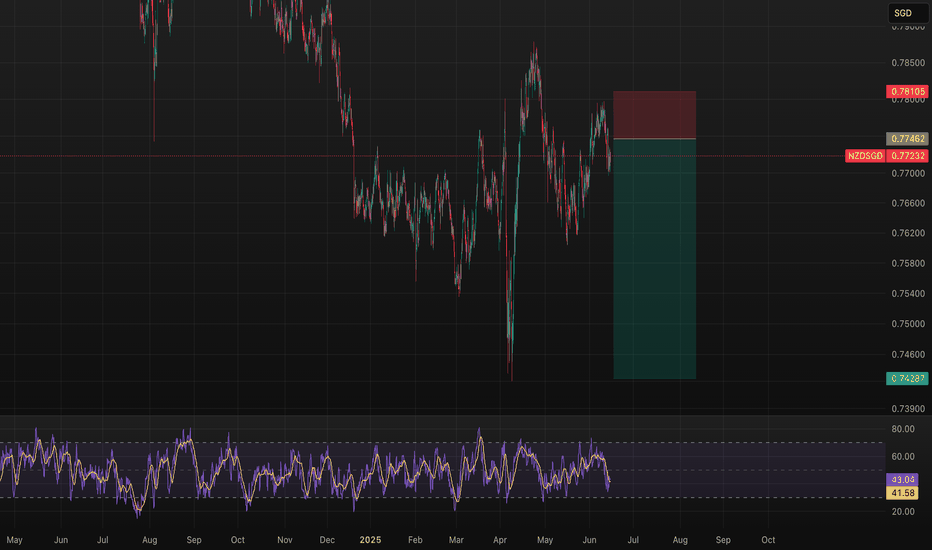932x550 pixels.
Task: Click the Feb label on the time axis
Action: click(415, 540)
